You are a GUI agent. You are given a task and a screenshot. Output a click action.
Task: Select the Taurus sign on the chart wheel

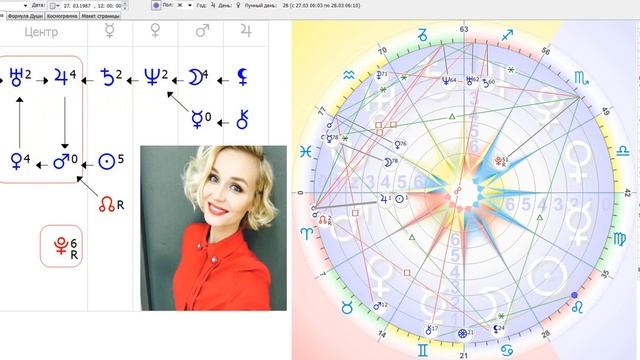[x=347, y=307]
